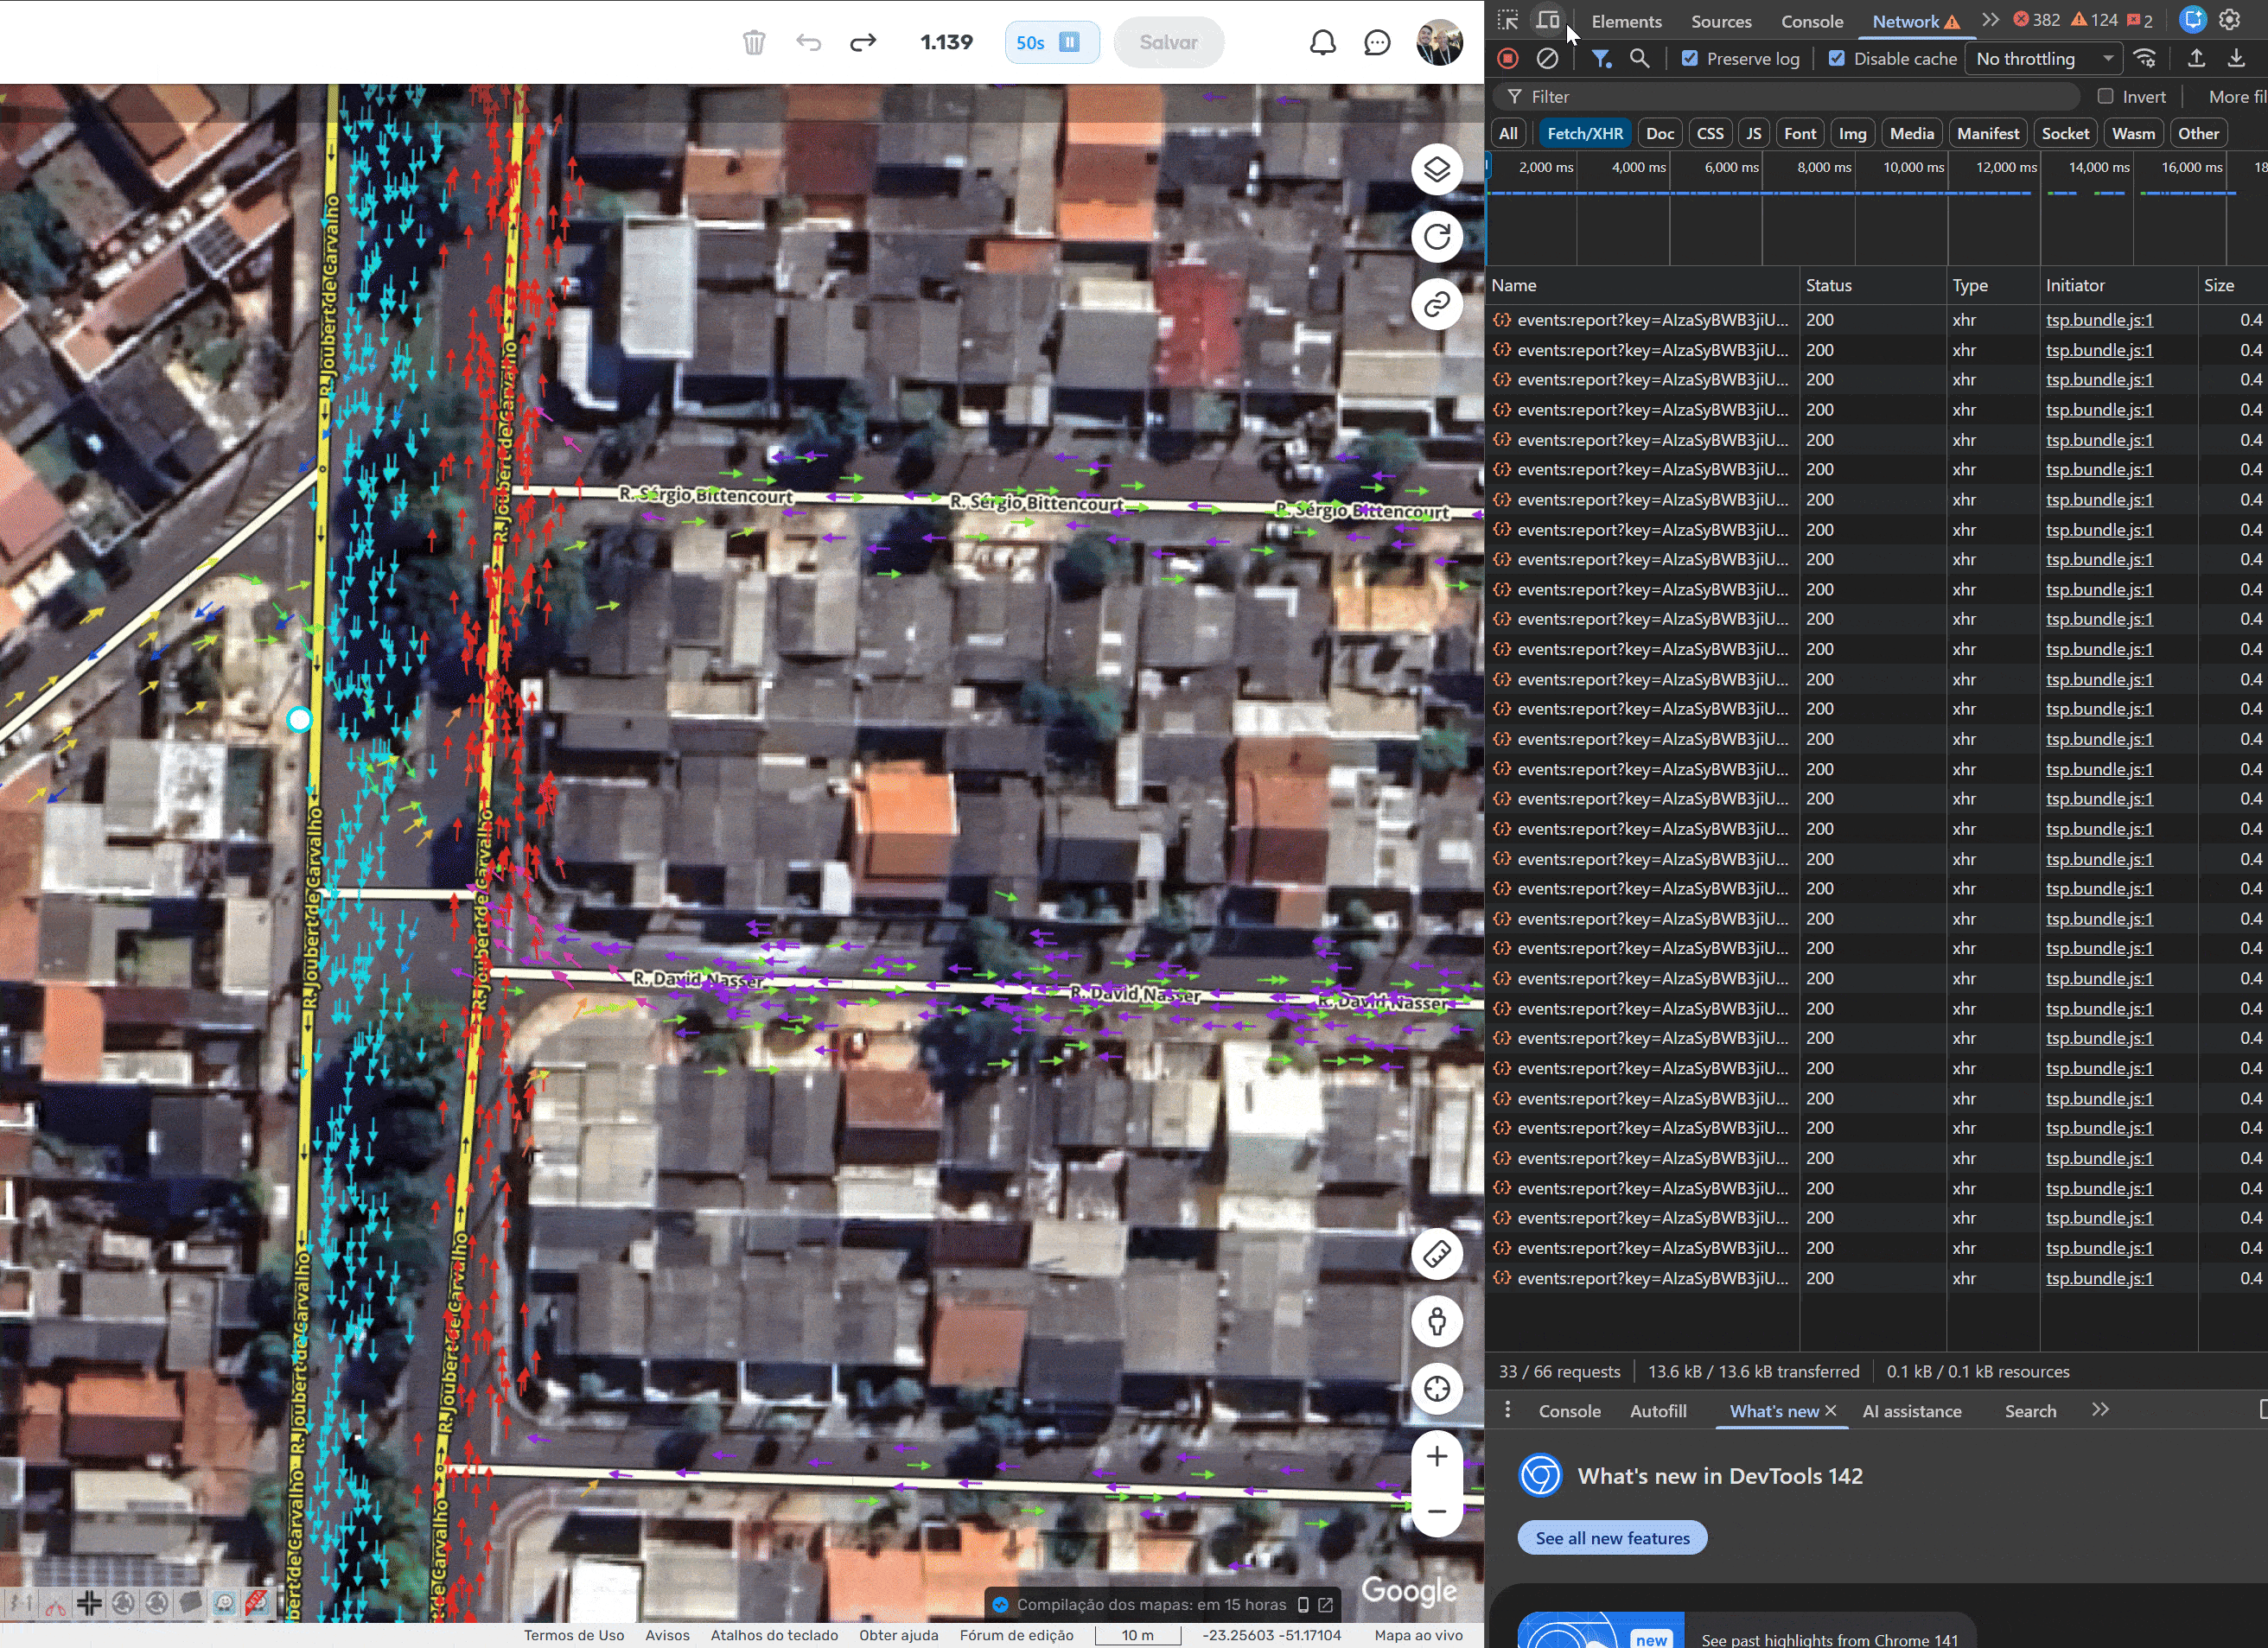The width and height of the screenshot is (2268, 1648).
Task: Select the map ruler measurement tool
Action: pyautogui.click(x=1436, y=1254)
